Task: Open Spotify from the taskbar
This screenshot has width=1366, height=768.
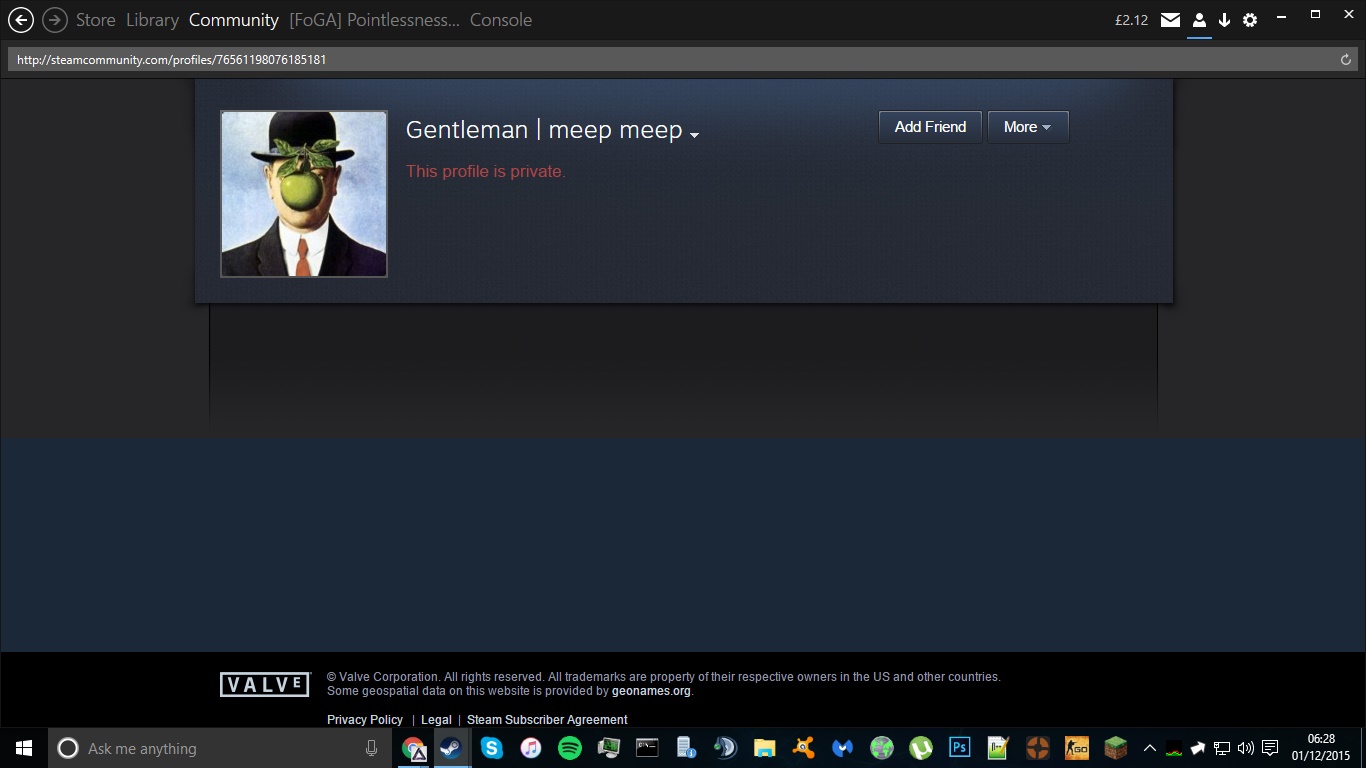Action: [570, 748]
